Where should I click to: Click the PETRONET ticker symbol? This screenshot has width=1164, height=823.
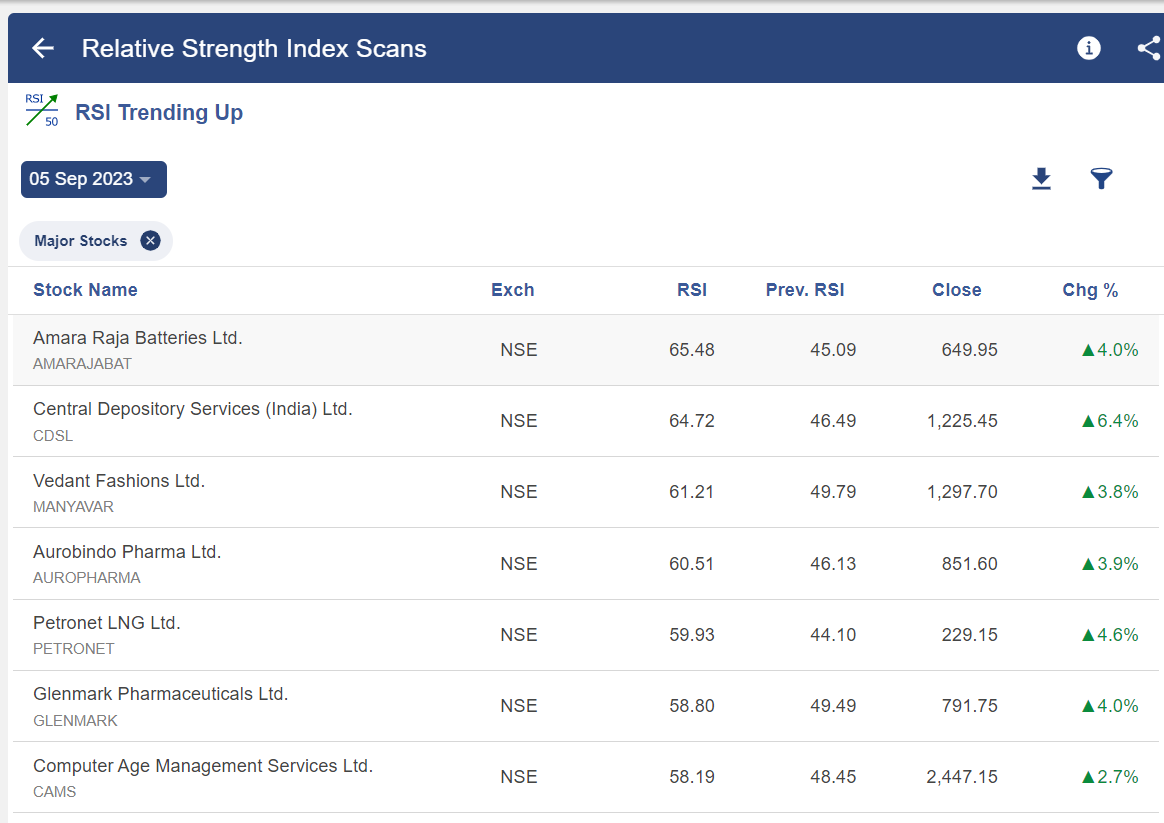[73, 649]
